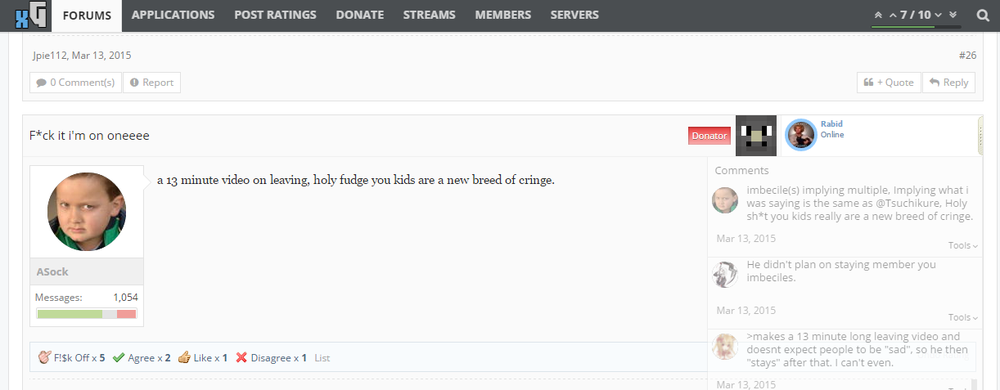Click the post's side handle tab
This screenshot has width=1000, height=390.
coord(981,136)
